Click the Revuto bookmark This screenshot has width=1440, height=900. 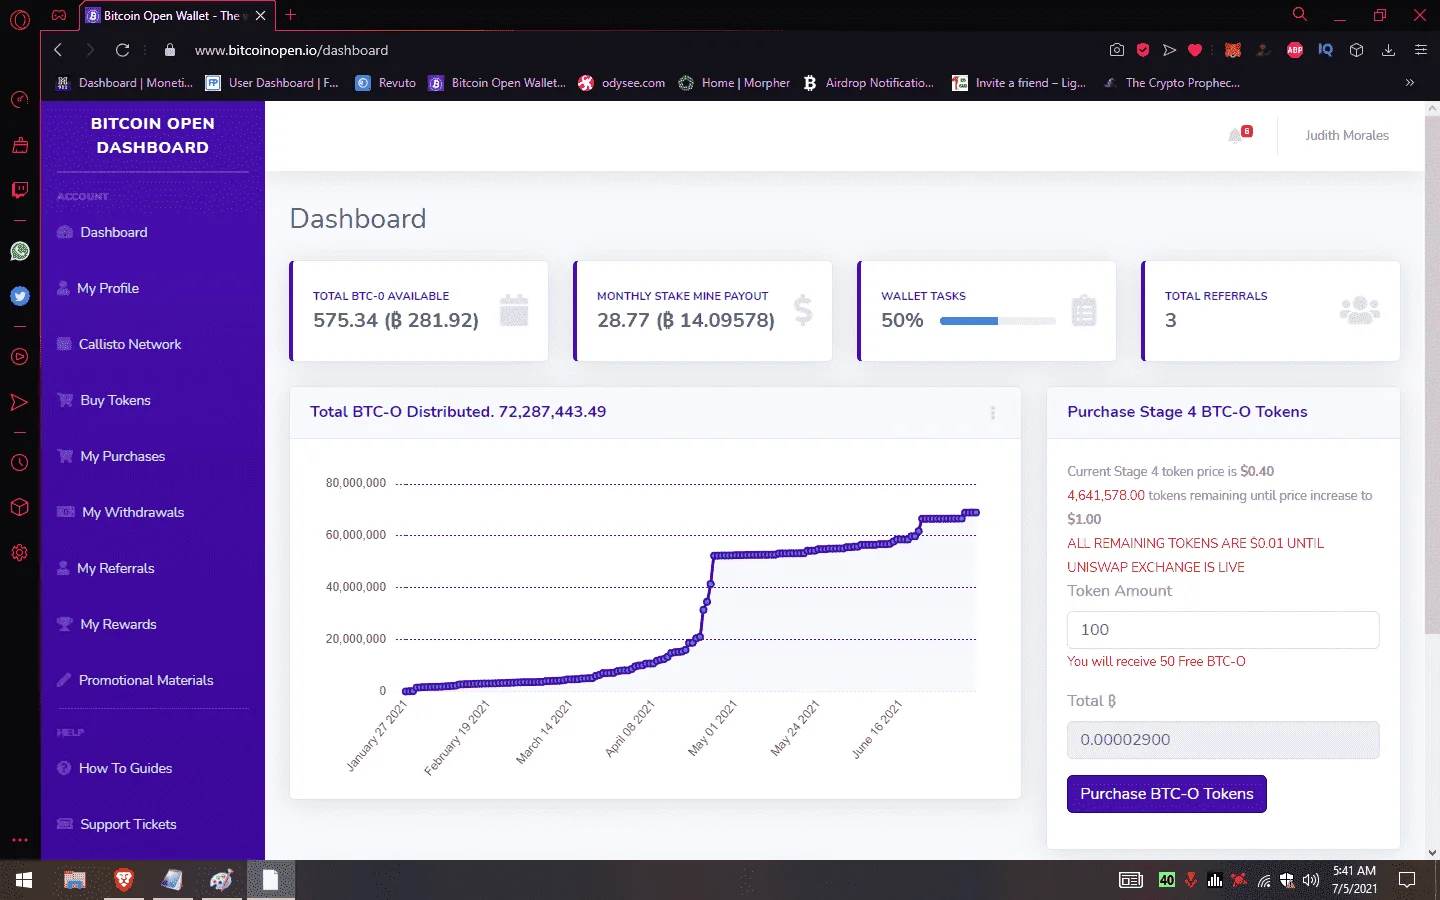tap(386, 83)
